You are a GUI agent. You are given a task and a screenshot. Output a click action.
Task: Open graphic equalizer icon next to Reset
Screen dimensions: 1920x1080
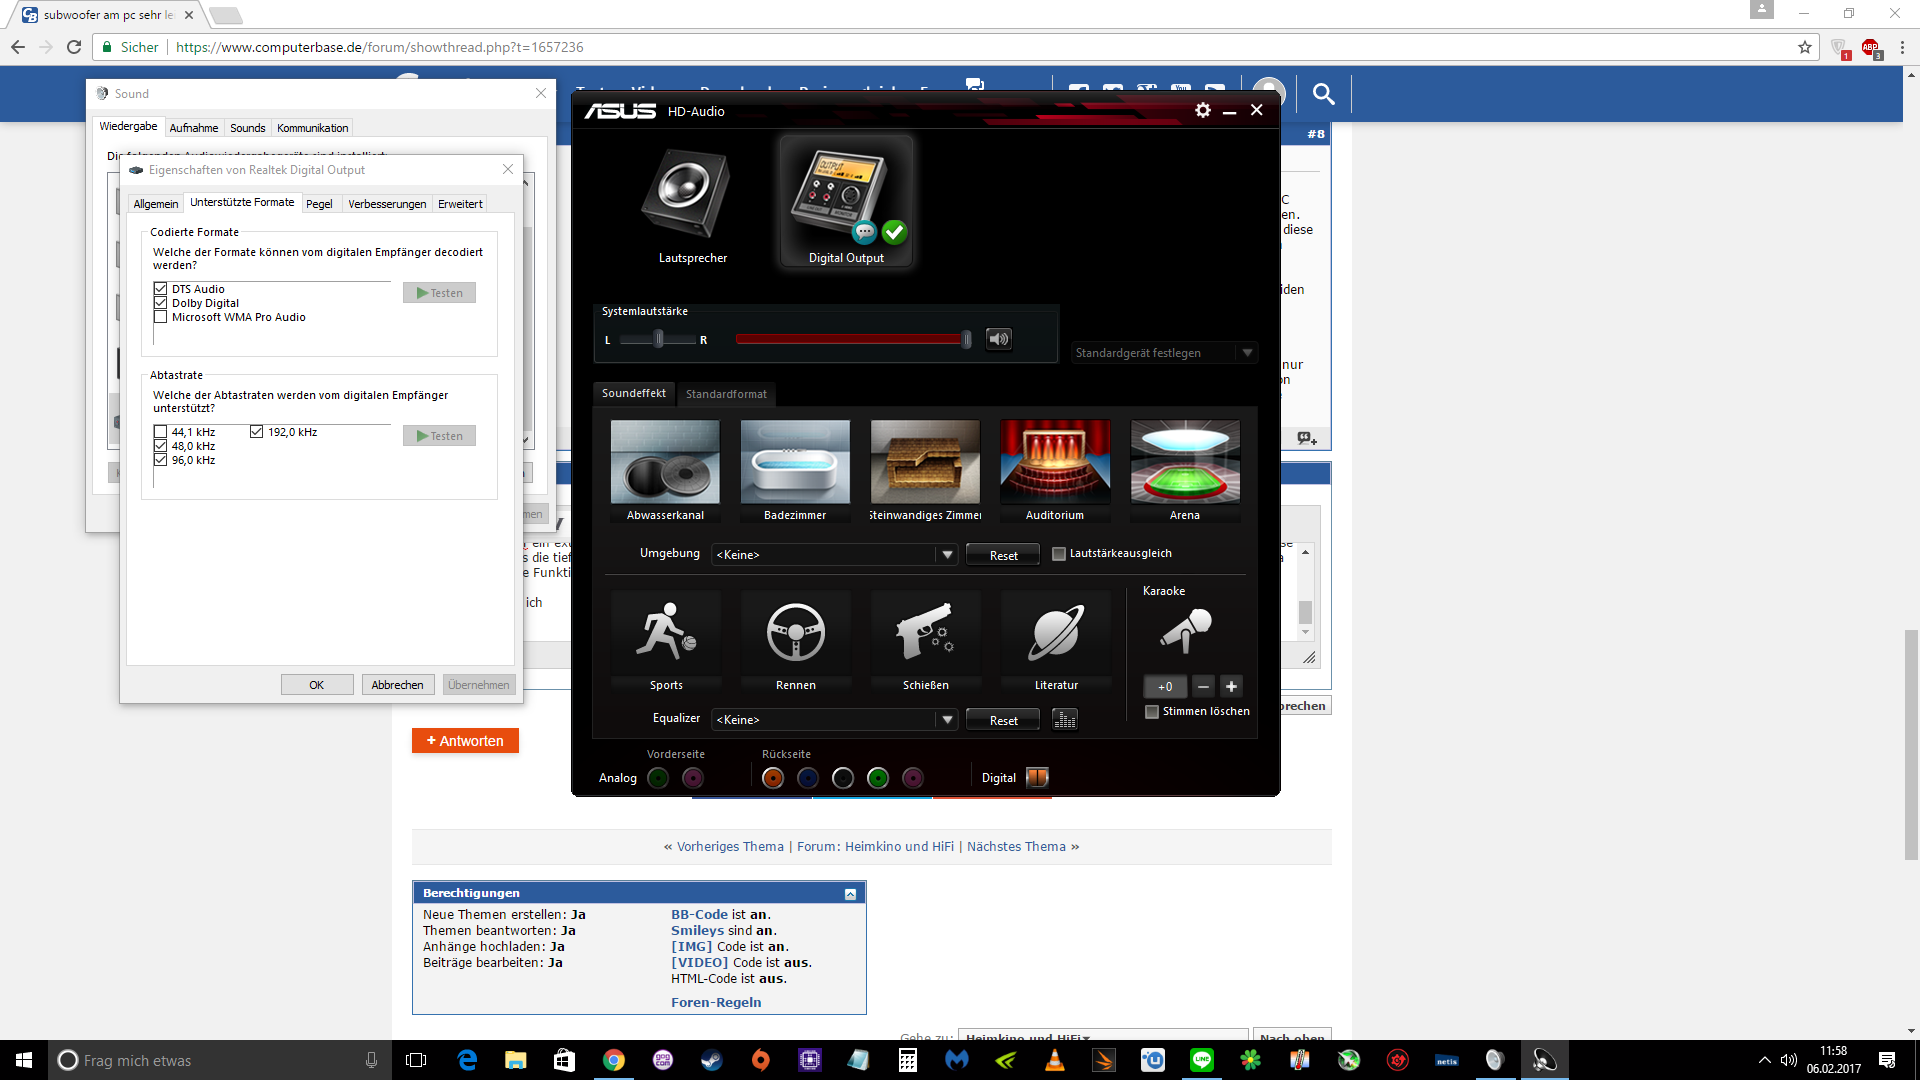[1065, 720]
